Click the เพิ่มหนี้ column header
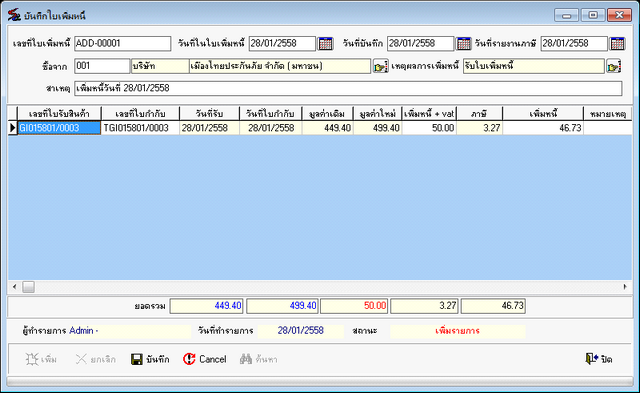Screen dimensions: 640x393 tap(543, 114)
